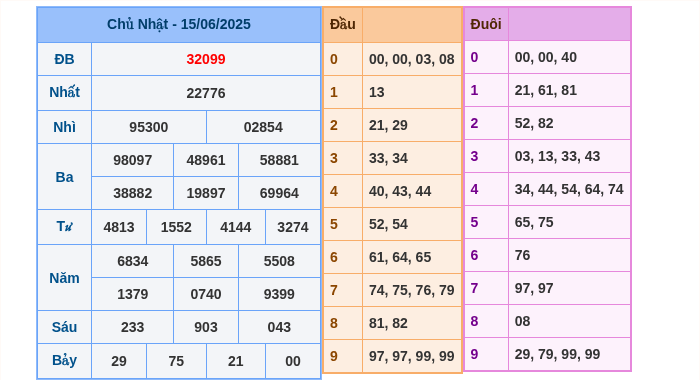700x380 pixels.
Task: Select seventh prize number 75
Action: (x=176, y=361)
